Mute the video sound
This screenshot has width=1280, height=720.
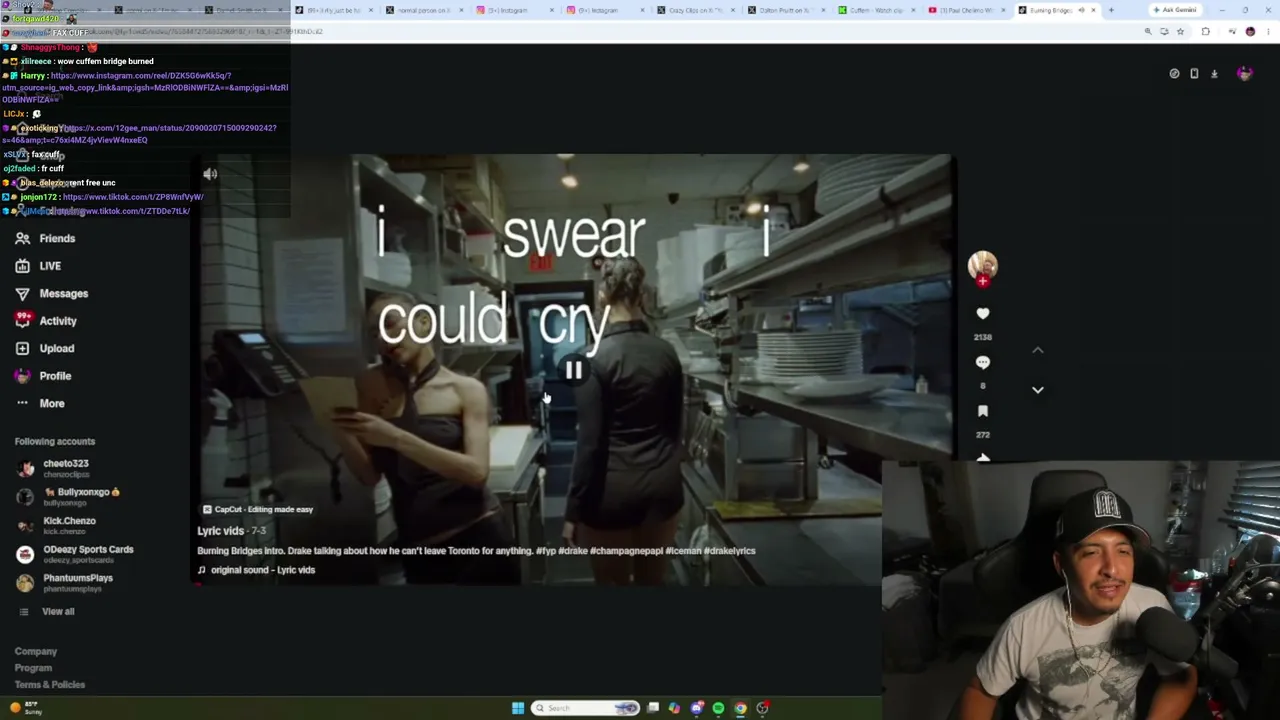tap(210, 174)
